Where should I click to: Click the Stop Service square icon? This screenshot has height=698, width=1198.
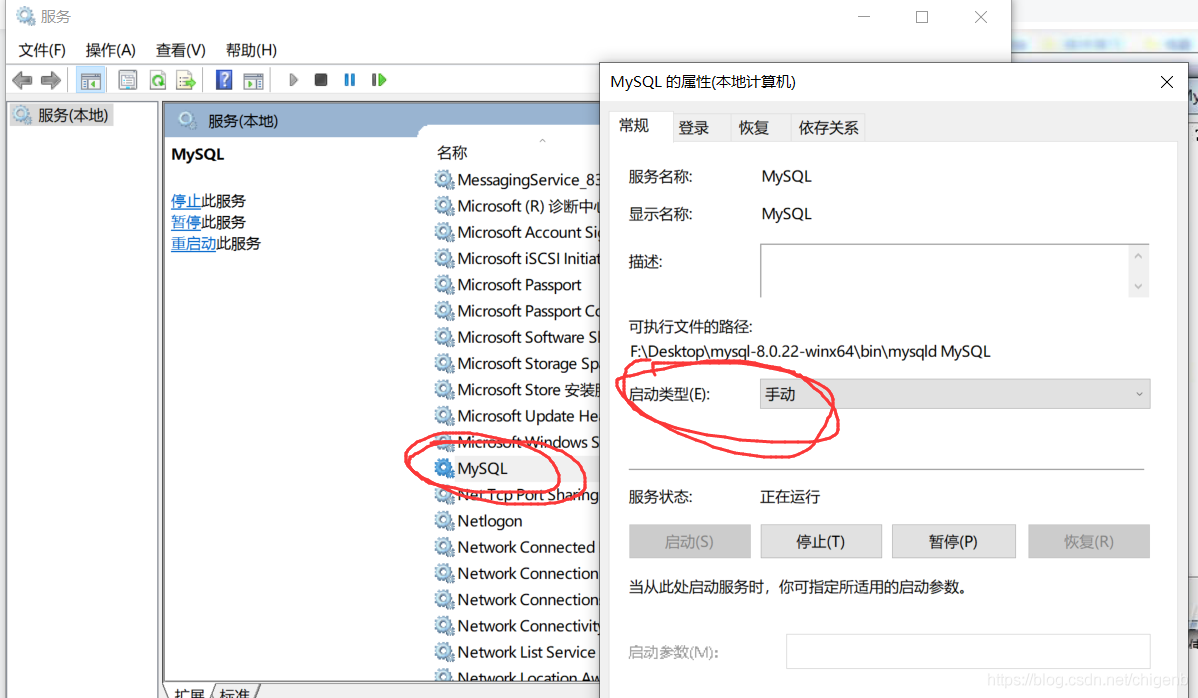321,79
